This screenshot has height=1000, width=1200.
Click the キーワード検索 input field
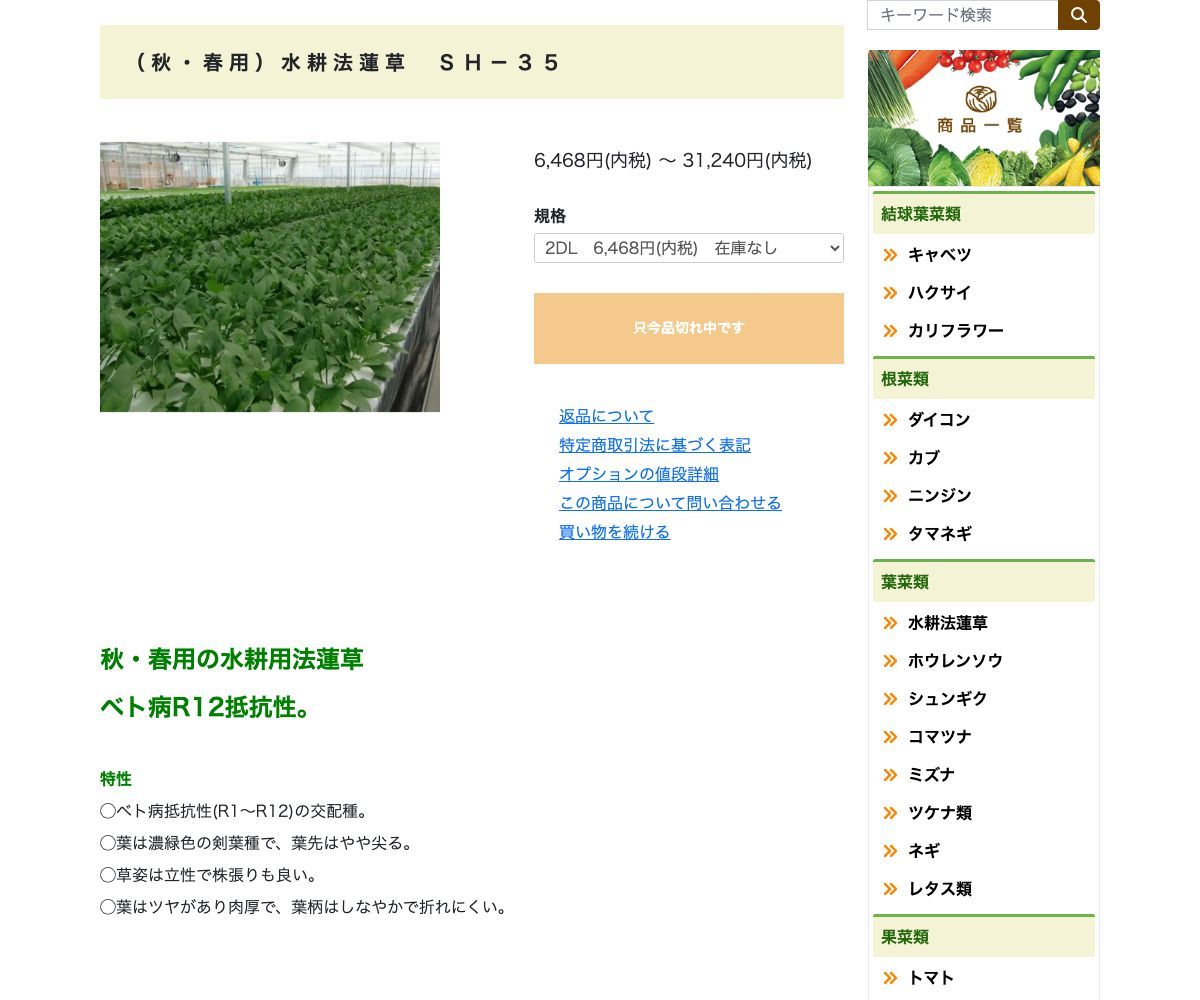960,15
